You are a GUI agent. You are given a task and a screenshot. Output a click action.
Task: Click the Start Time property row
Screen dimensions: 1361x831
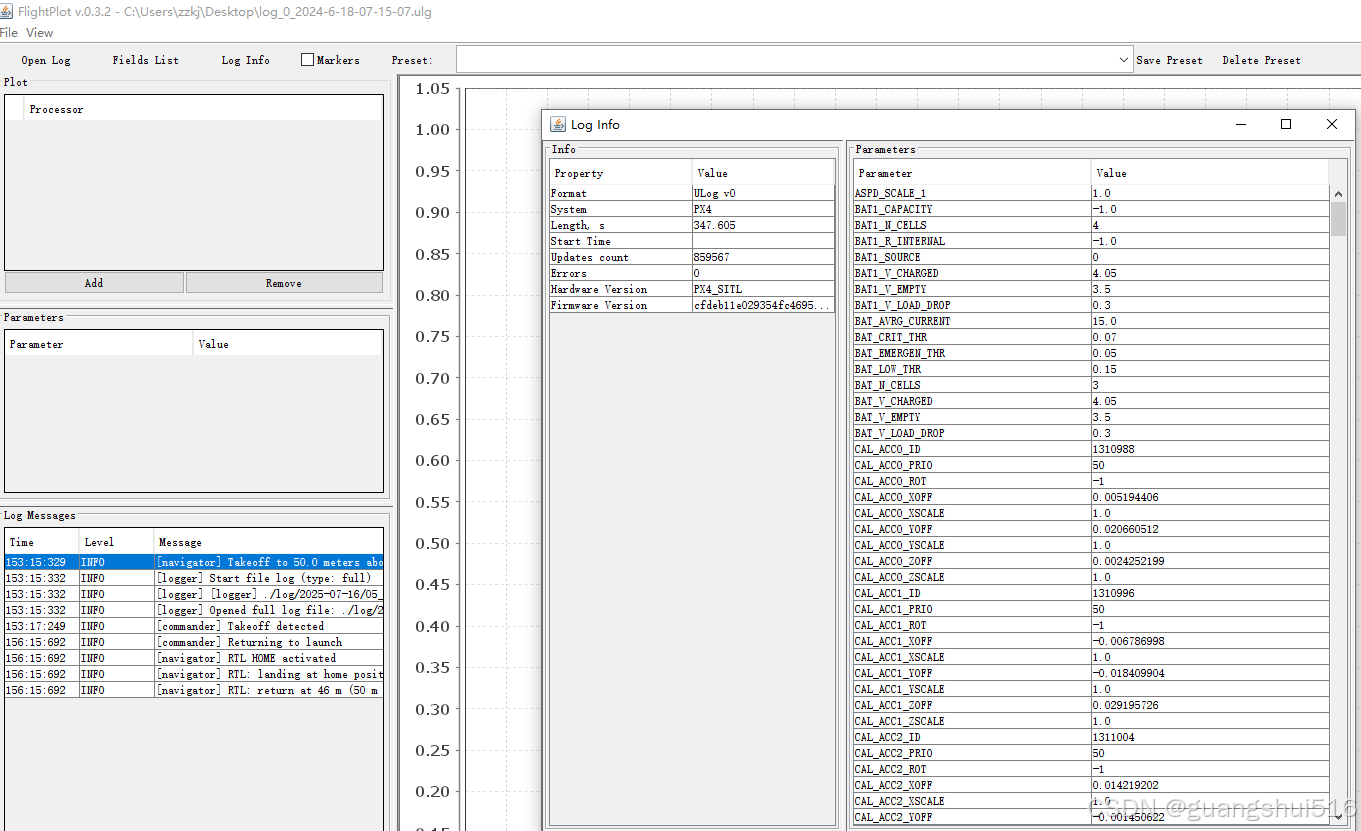click(x=692, y=241)
